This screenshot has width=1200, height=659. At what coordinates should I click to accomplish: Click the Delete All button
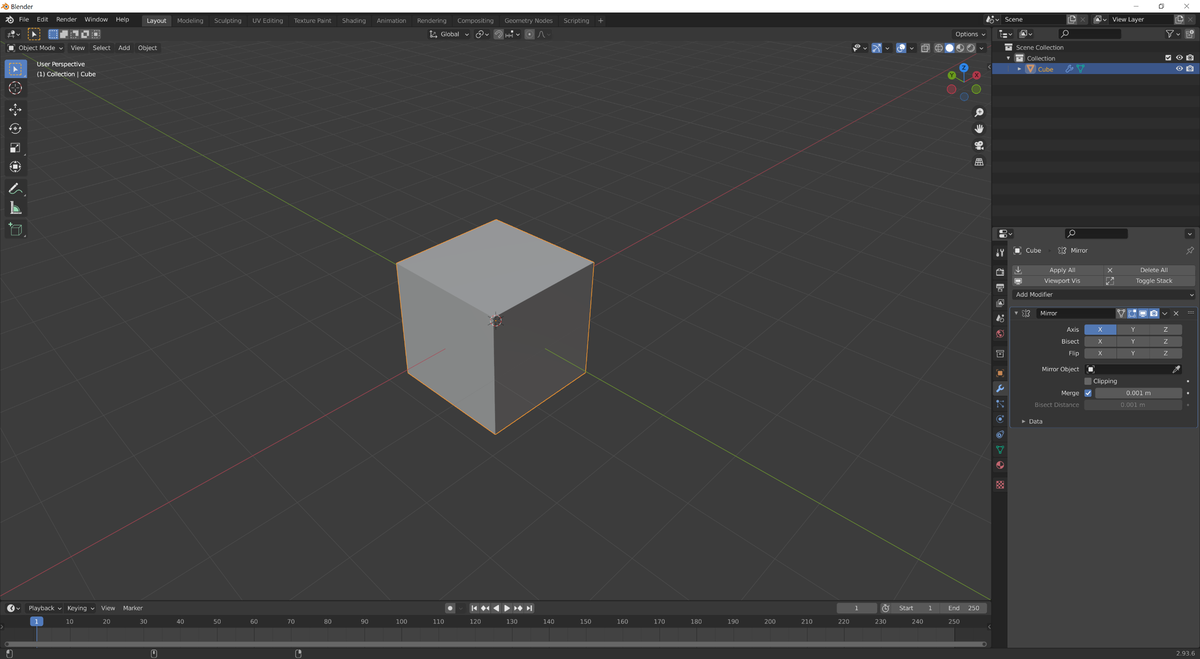[1150, 270]
